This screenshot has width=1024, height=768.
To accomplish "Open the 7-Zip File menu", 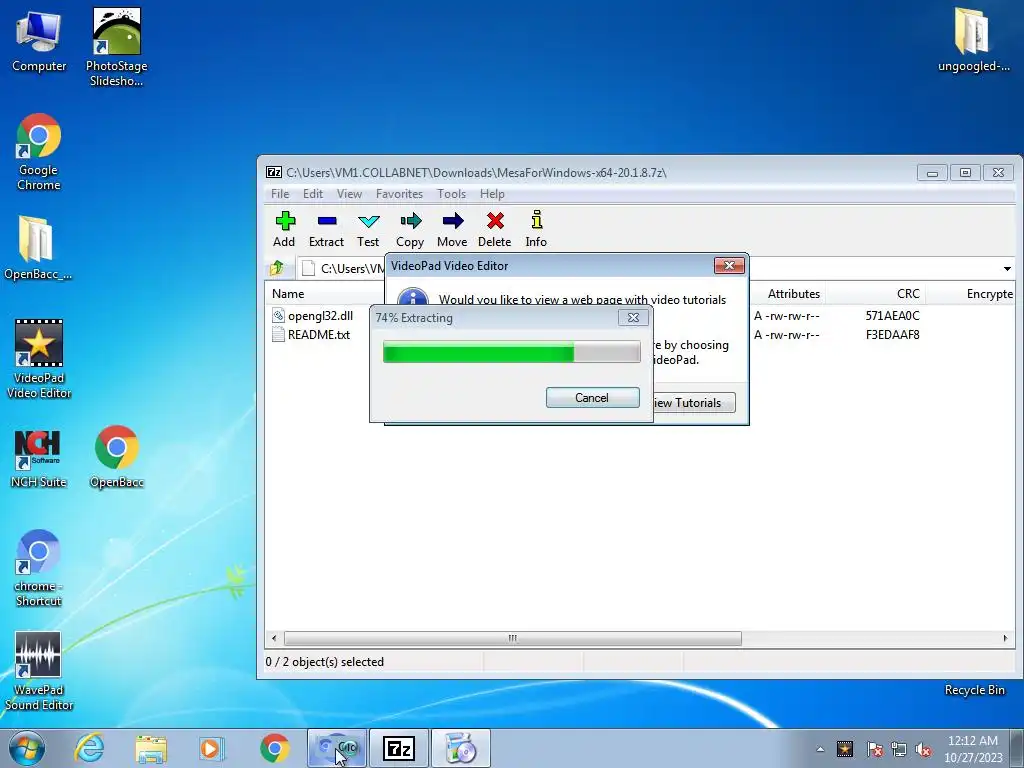I will [280, 194].
